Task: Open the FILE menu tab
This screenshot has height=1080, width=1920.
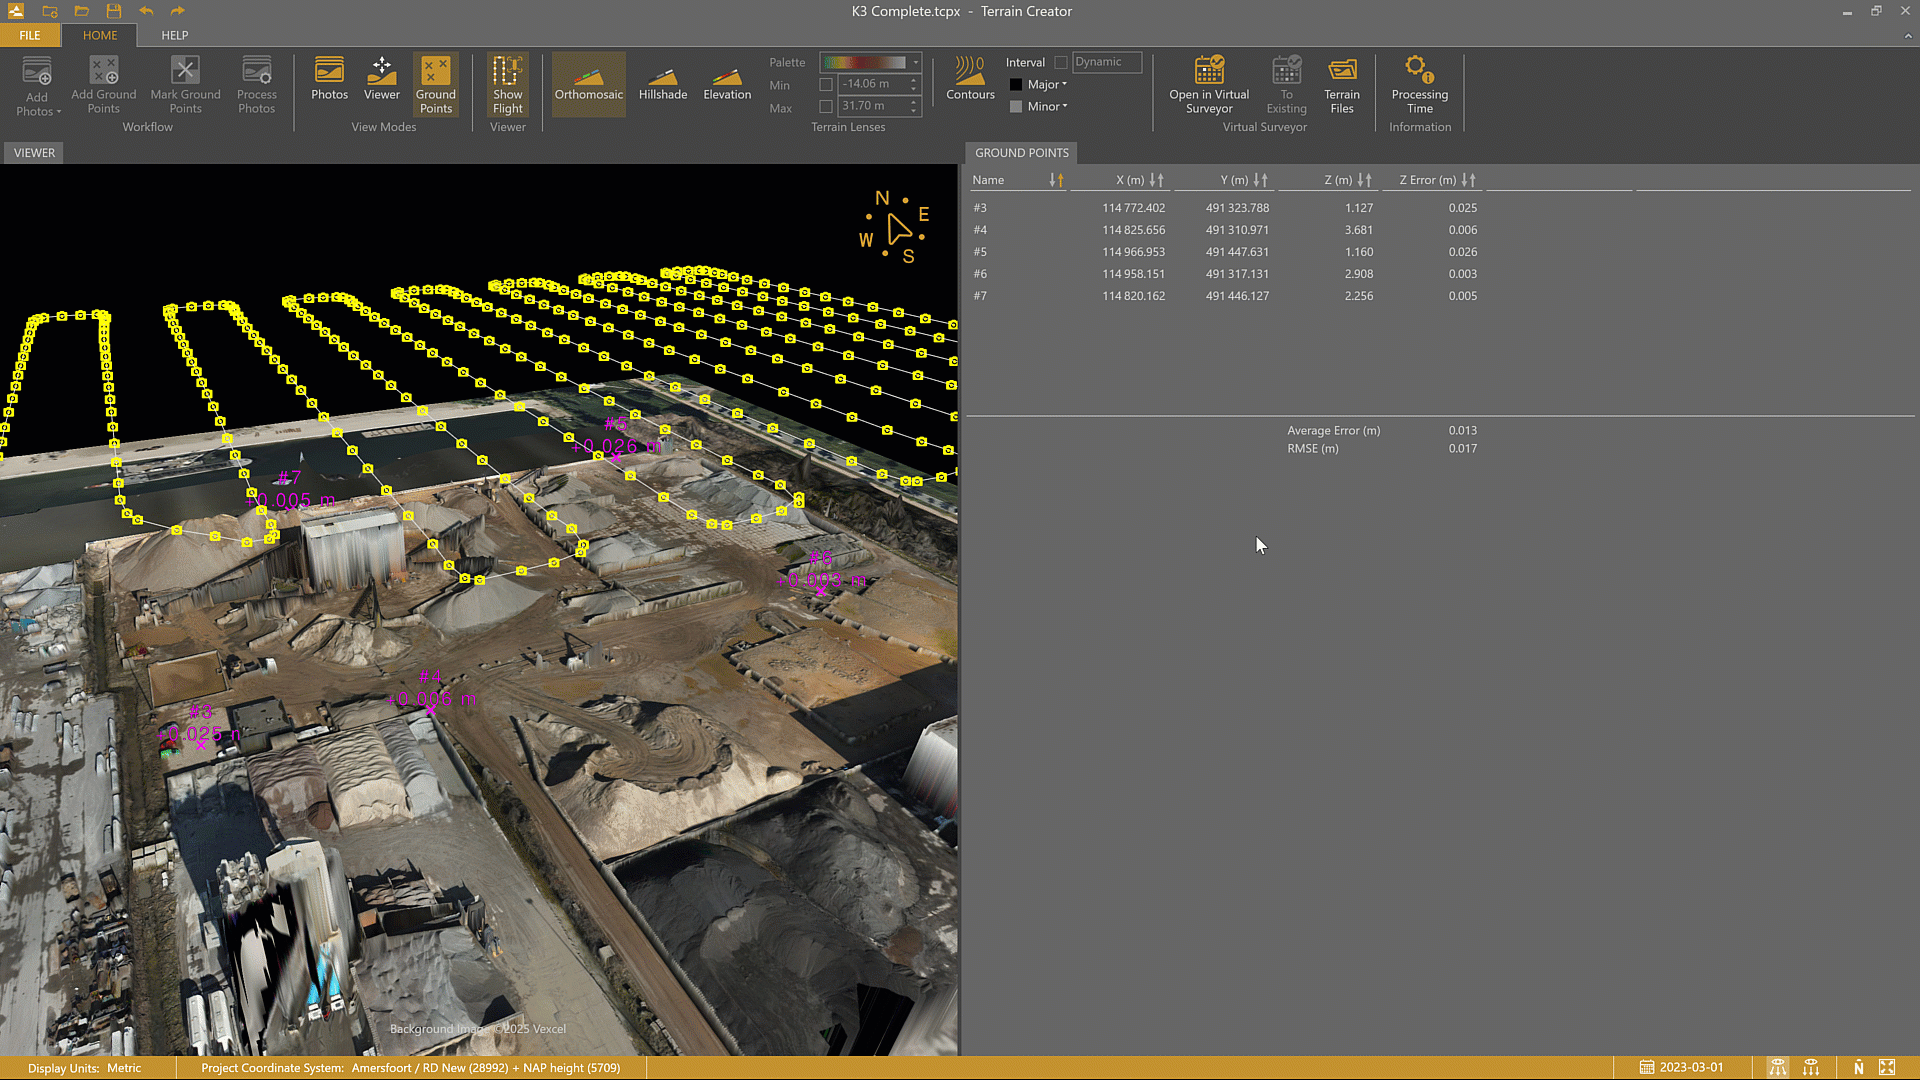Action: coord(30,35)
